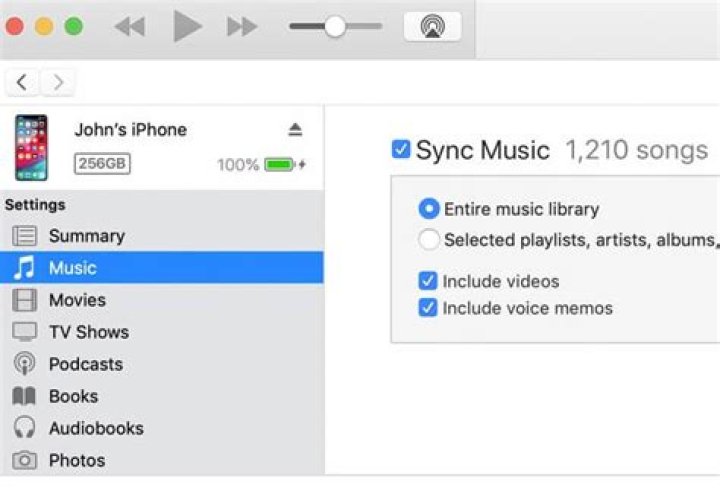This screenshot has height=497, width=720.
Task: Open the Podcasts section
Action: [162, 364]
